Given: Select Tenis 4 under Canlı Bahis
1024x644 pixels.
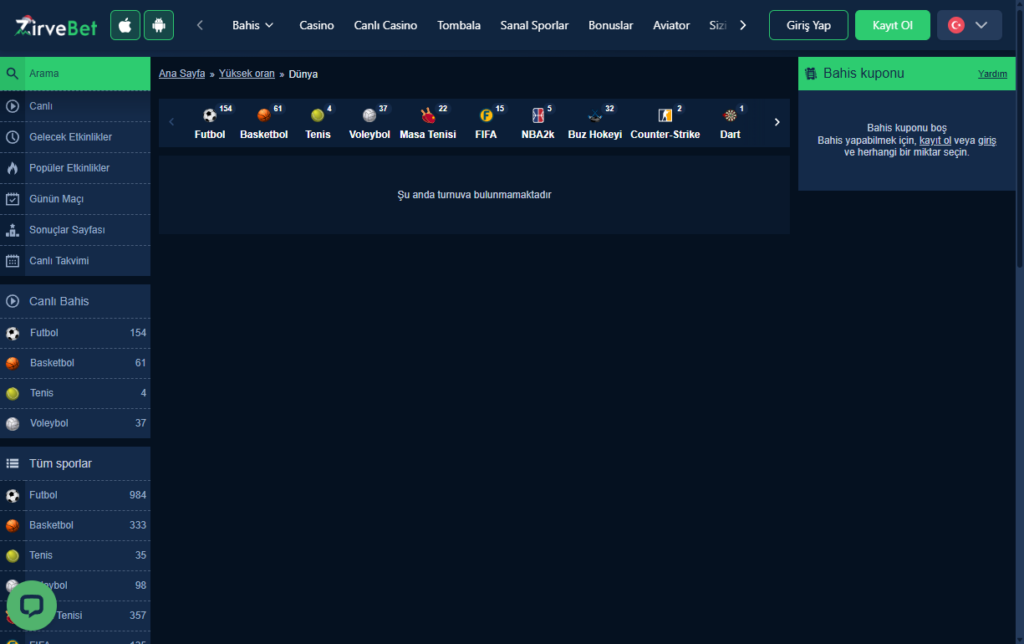Looking at the screenshot, I should tap(75, 393).
